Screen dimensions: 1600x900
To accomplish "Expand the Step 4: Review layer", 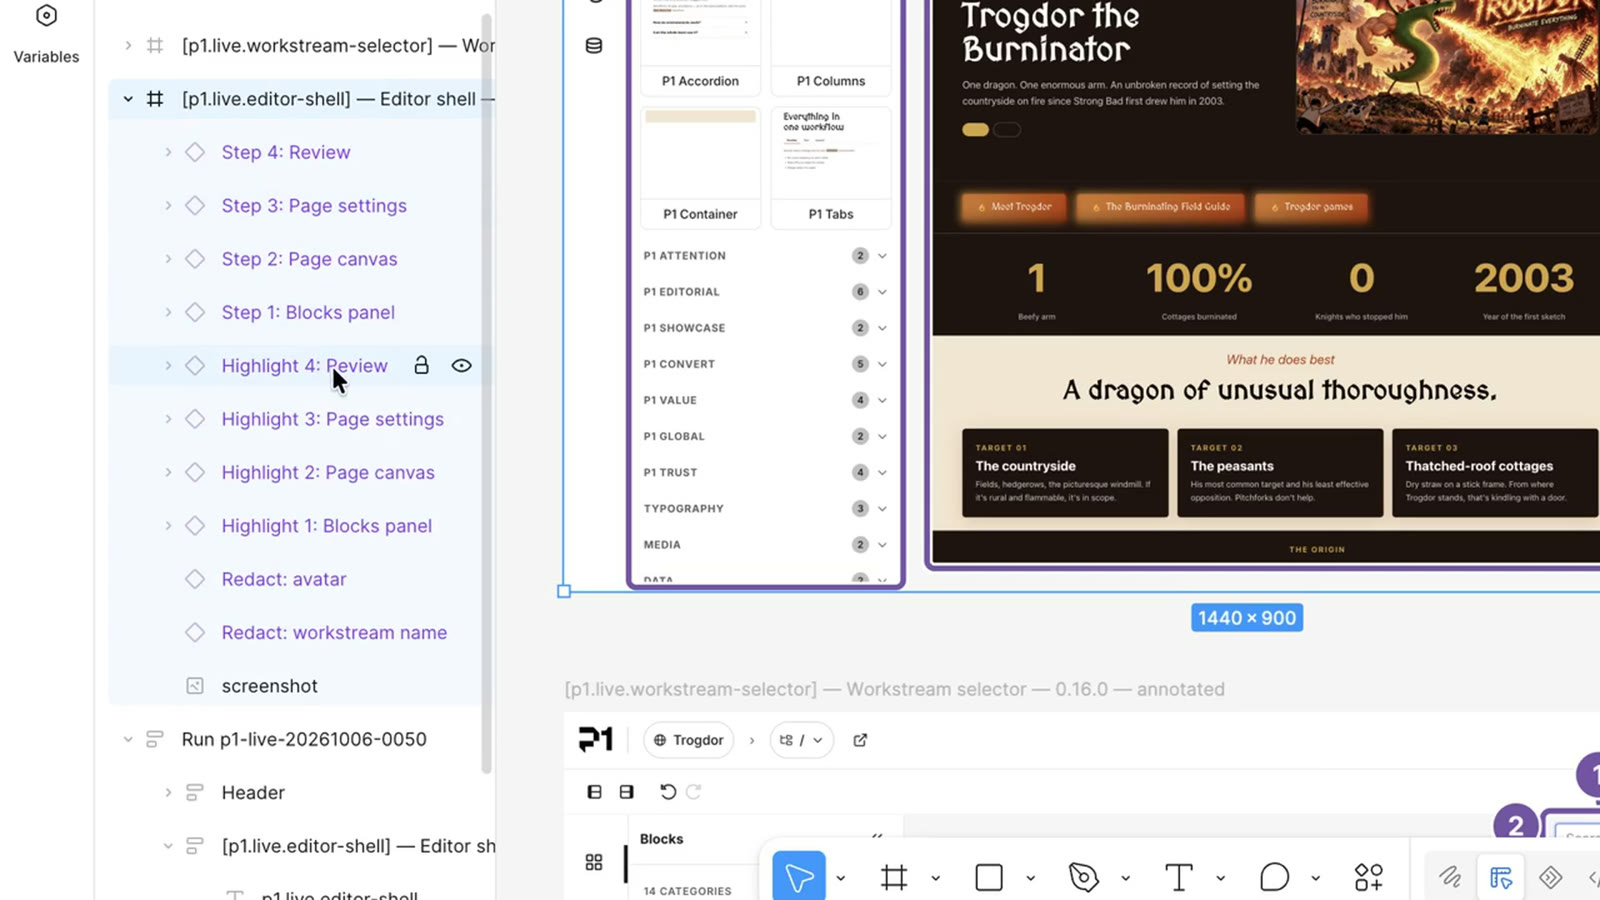I will click(168, 152).
